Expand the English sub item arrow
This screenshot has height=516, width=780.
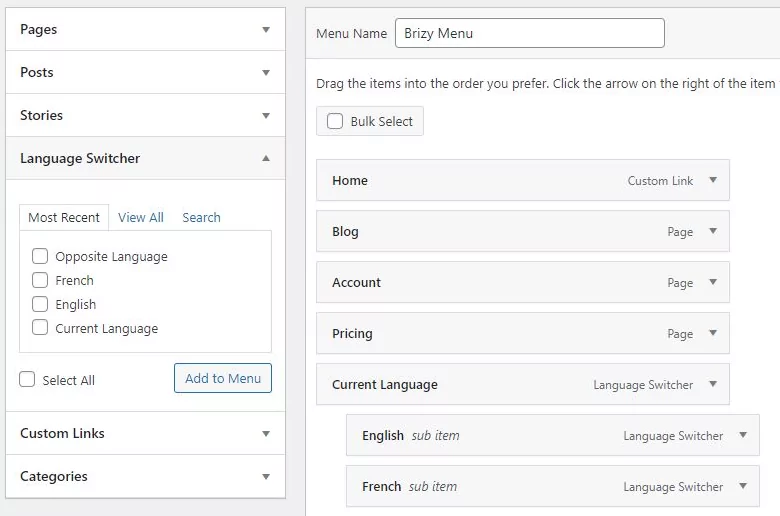tap(743, 435)
